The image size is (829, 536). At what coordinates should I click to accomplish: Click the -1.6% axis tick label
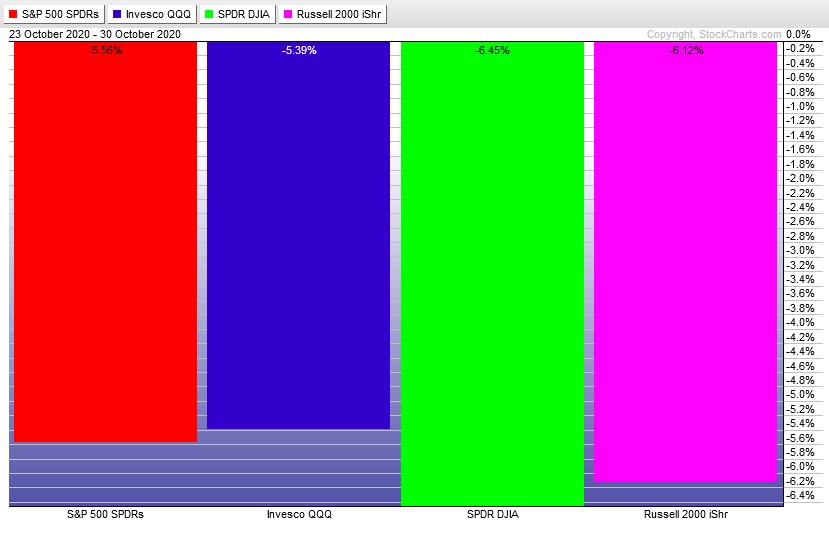click(800, 150)
